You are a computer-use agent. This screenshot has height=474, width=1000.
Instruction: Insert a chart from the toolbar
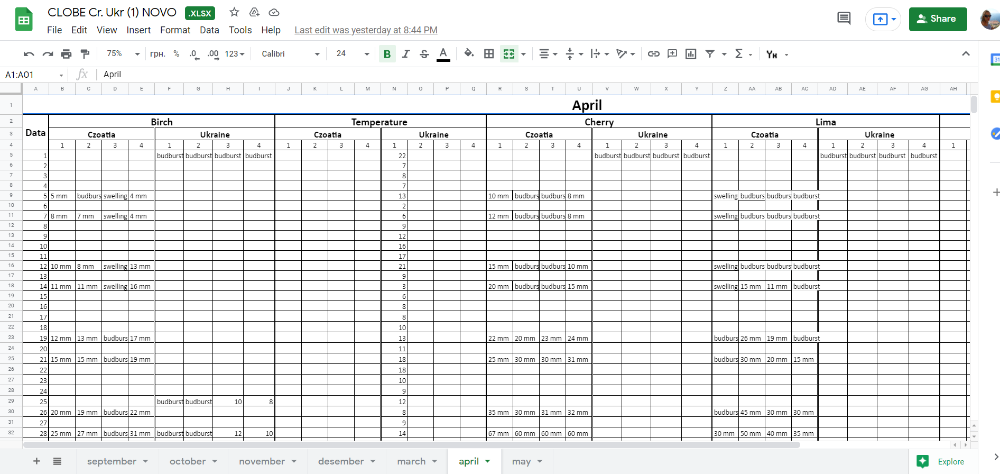pyautogui.click(x=690, y=54)
